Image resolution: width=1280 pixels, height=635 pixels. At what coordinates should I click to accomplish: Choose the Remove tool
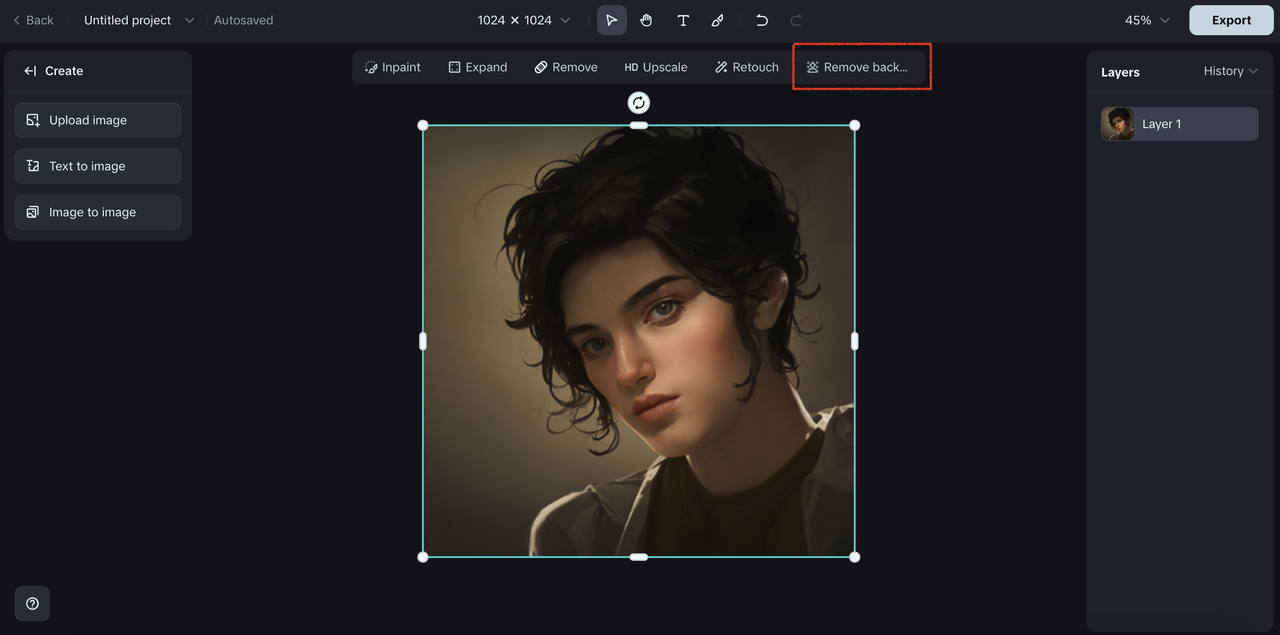[x=566, y=67]
